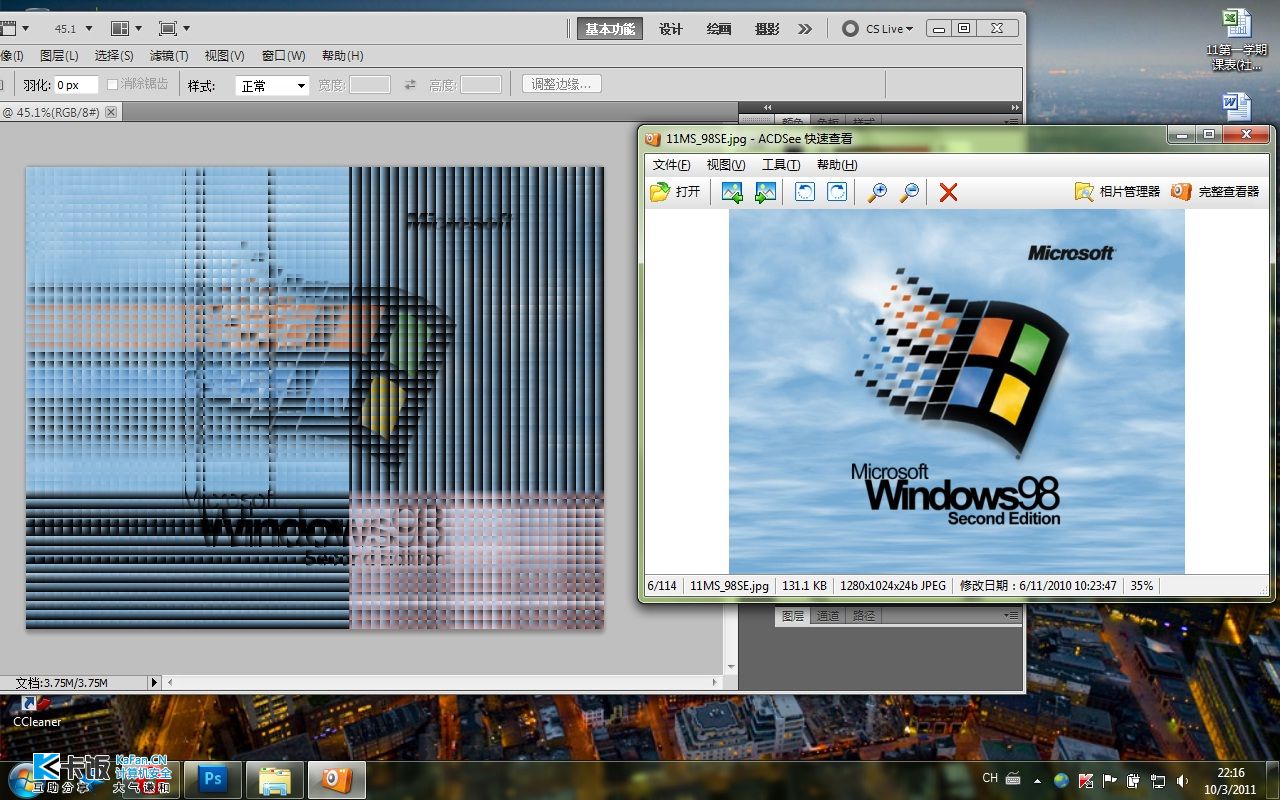Click the 羽化 feather input field

76,85
